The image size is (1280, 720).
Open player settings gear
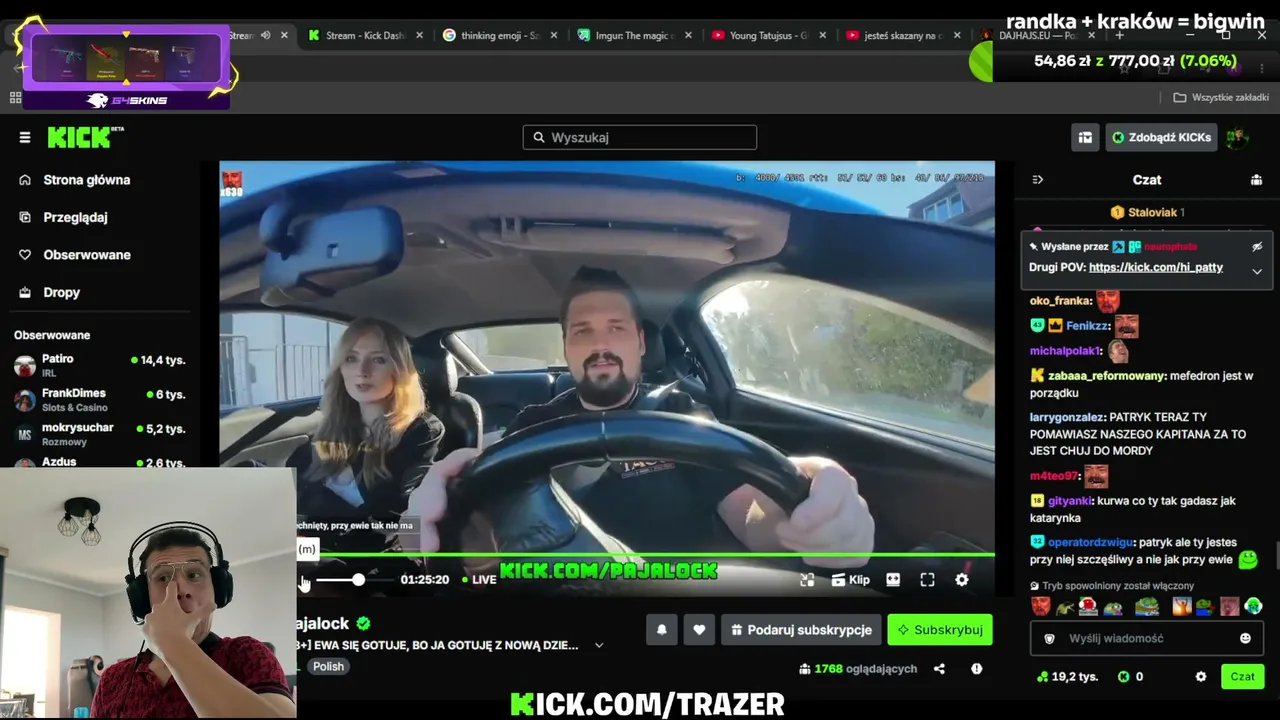[x=962, y=580]
